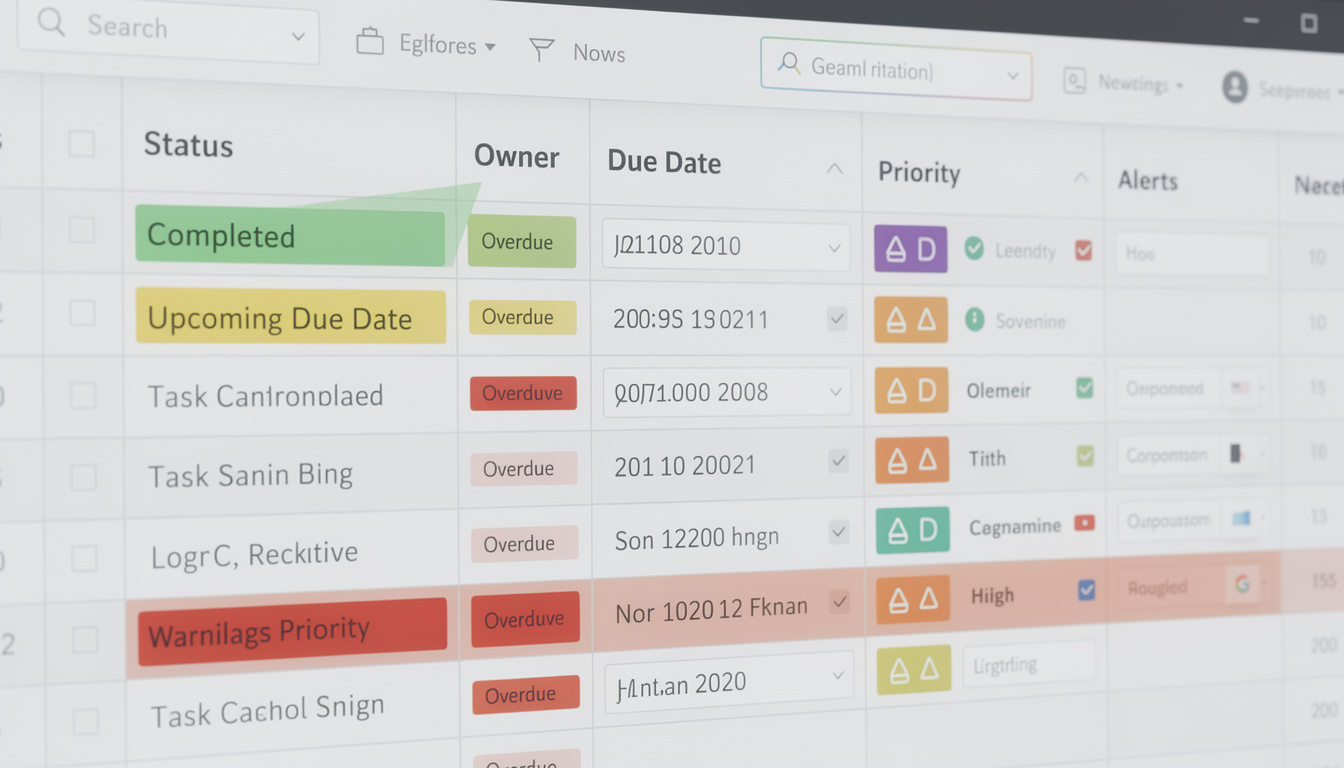The width and height of the screenshot is (1344, 768).
Task: Click the purple priority badge in the Completed row
Action: click(911, 249)
